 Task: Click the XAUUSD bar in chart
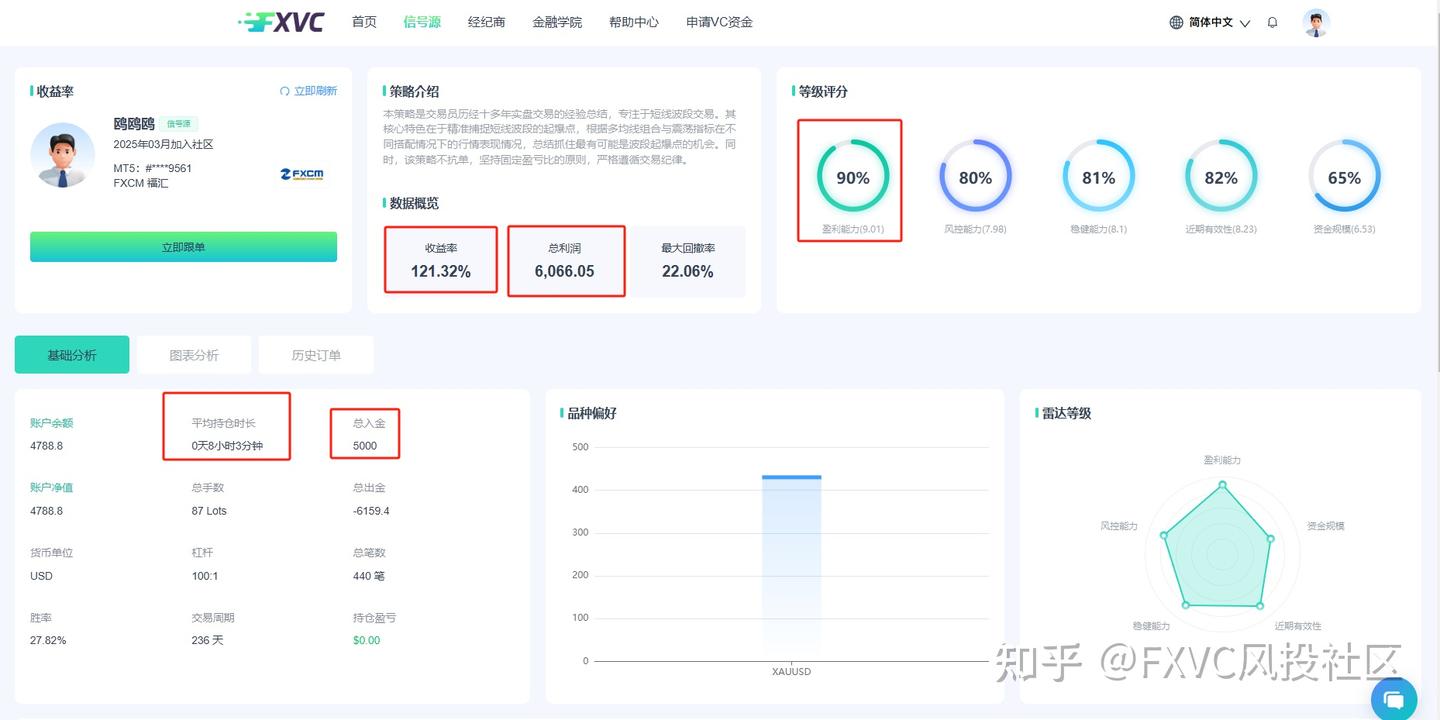[x=791, y=567]
